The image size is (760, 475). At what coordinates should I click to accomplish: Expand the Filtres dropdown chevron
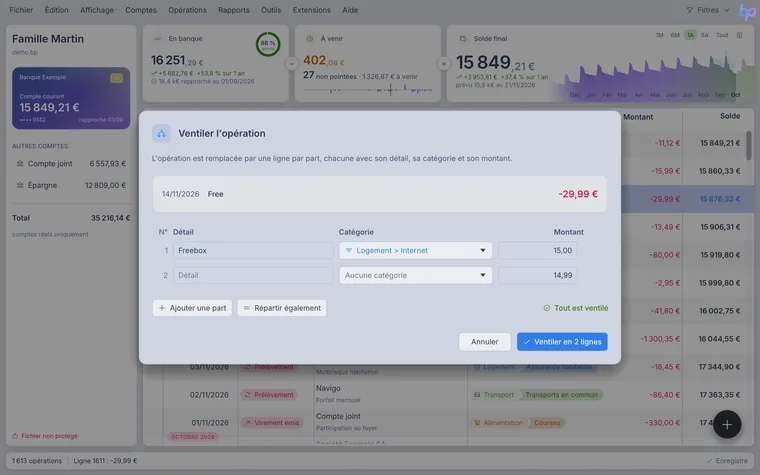(x=726, y=10)
